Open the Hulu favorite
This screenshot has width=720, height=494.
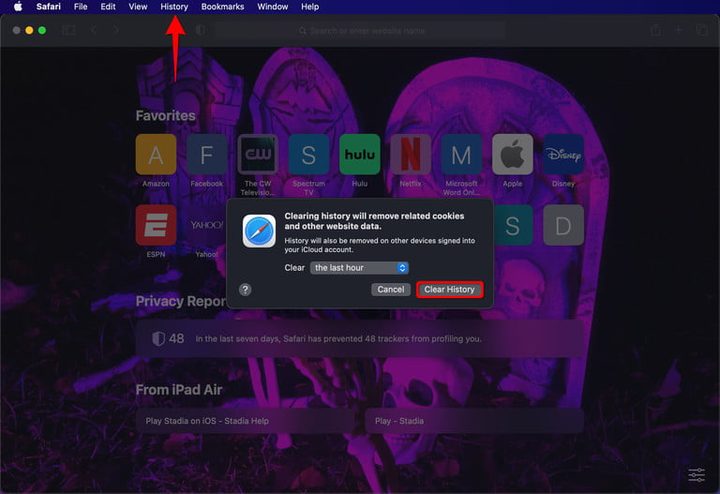point(360,154)
